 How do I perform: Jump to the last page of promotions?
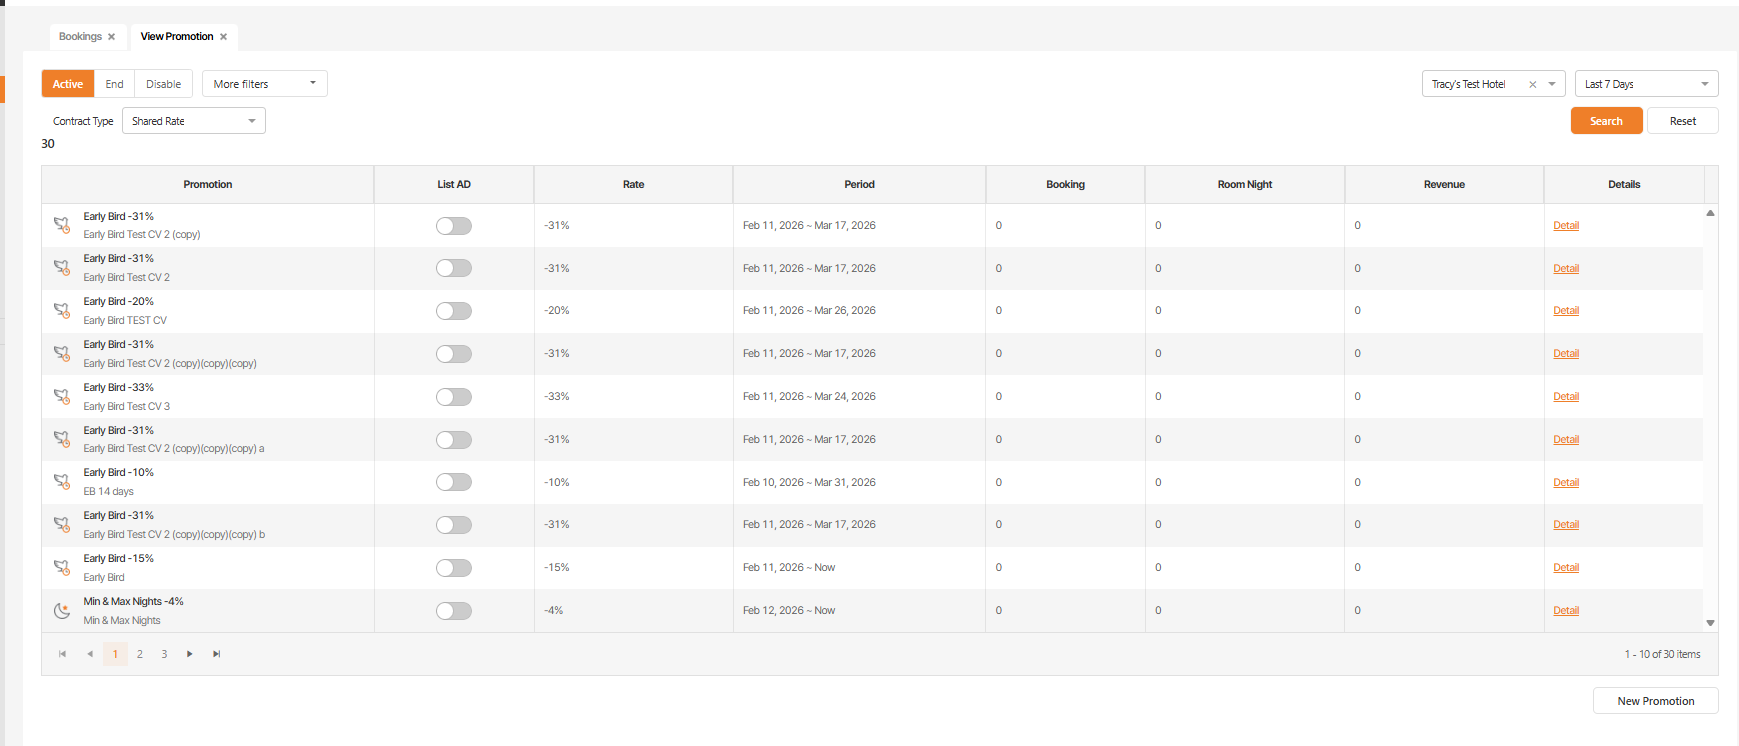click(216, 654)
